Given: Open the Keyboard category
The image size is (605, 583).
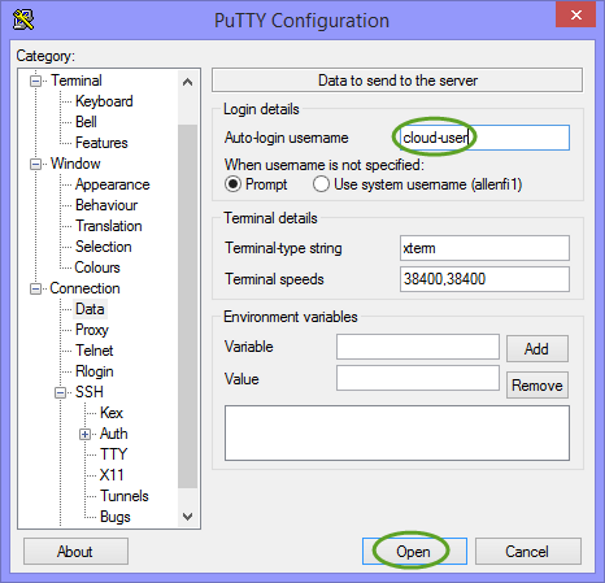Looking at the screenshot, I should [104, 101].
